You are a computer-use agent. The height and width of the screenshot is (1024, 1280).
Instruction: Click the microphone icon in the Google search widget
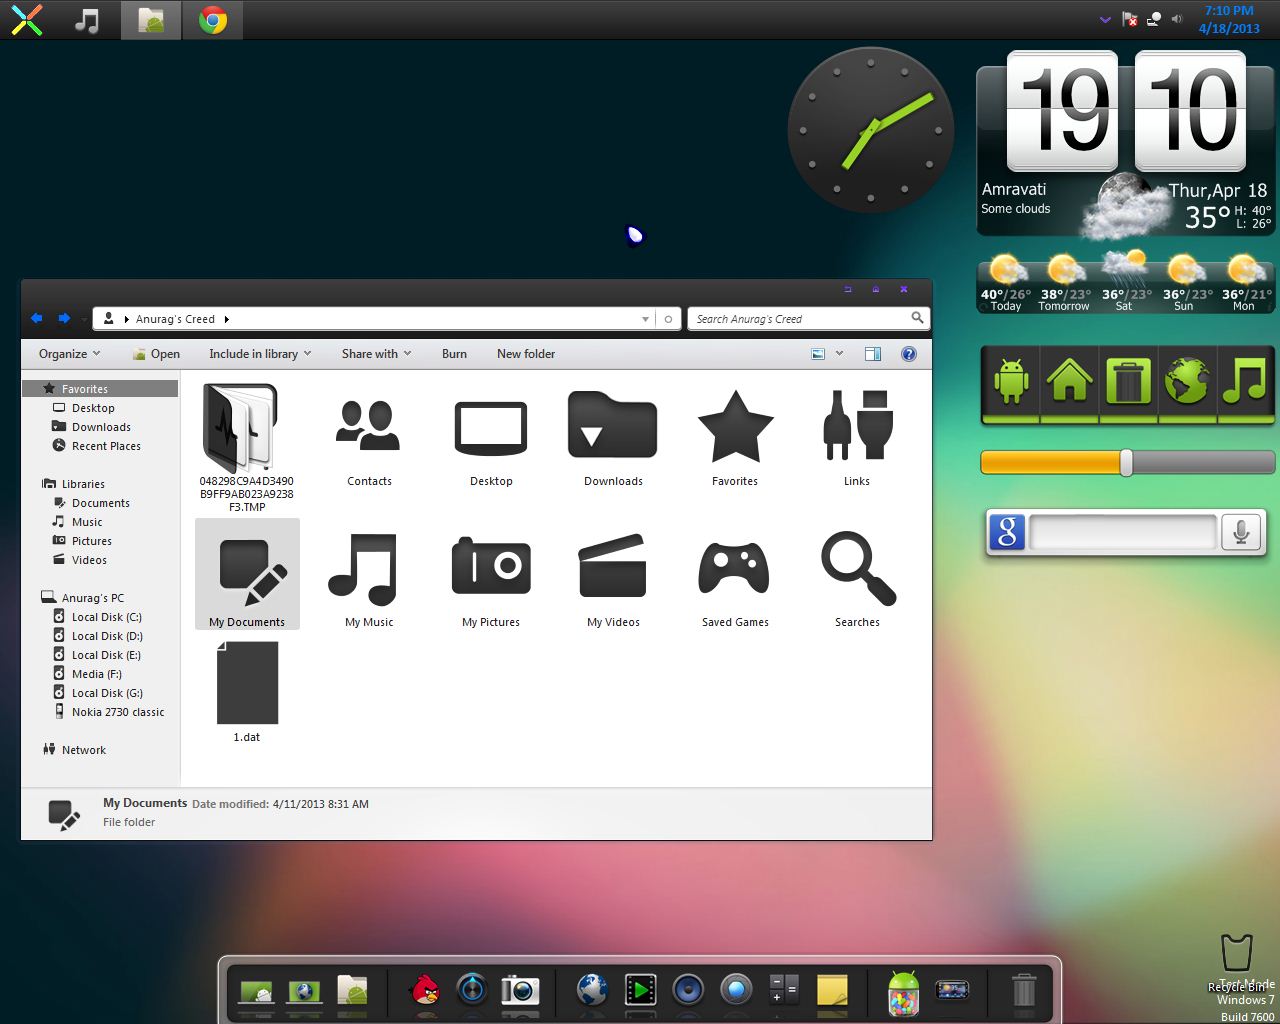coord(1241,532)
